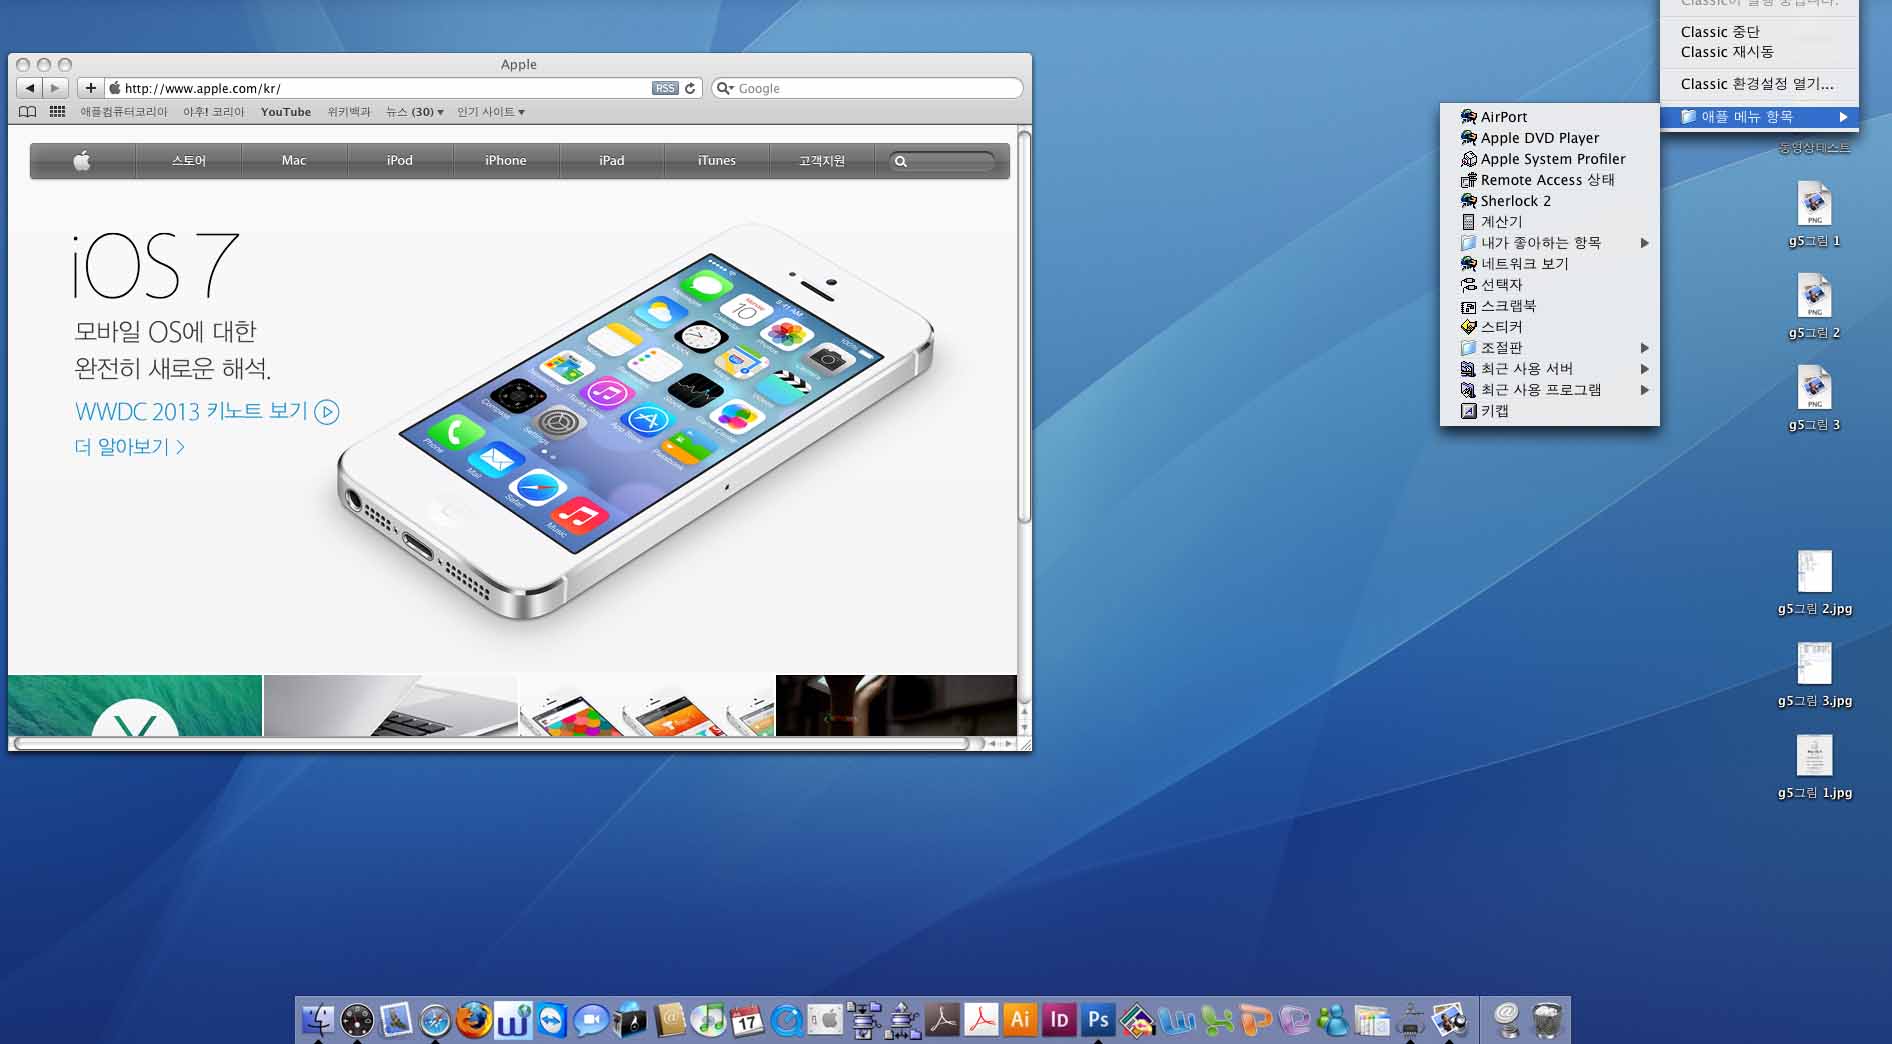The image size is (1892, 1044).
Task: Open Firefox from the dock
Action: pyautogui.click(x=474, y=1020)
